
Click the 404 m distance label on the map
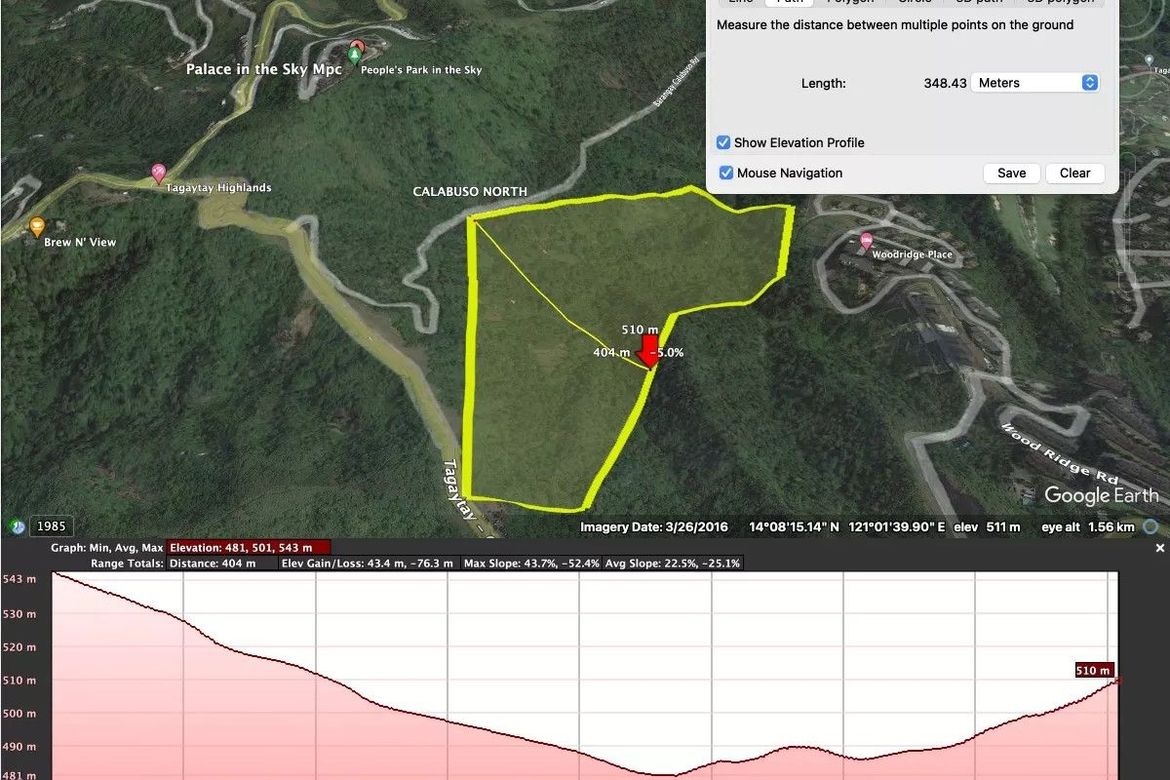[611, 352]
